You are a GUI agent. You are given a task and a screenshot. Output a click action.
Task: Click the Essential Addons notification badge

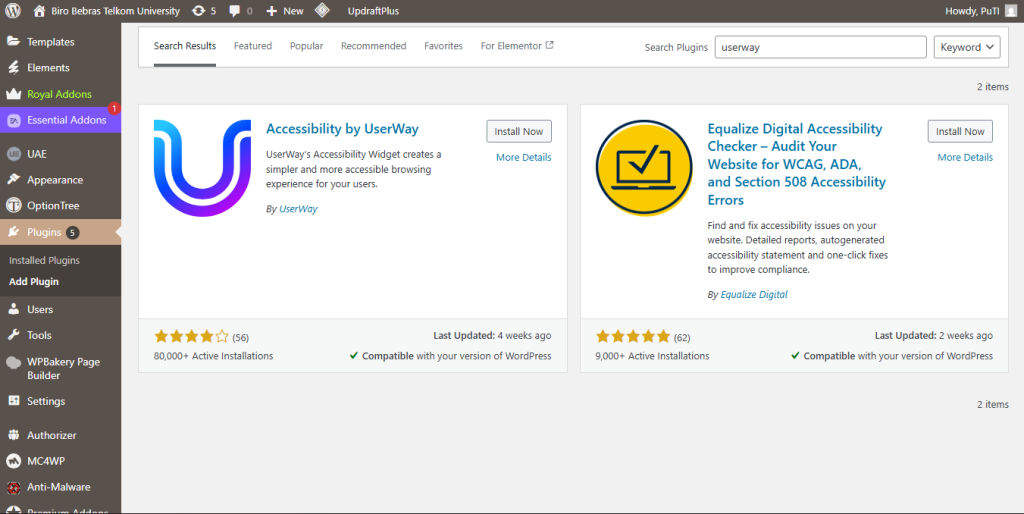pyautogui.click(x=114, y=108)
